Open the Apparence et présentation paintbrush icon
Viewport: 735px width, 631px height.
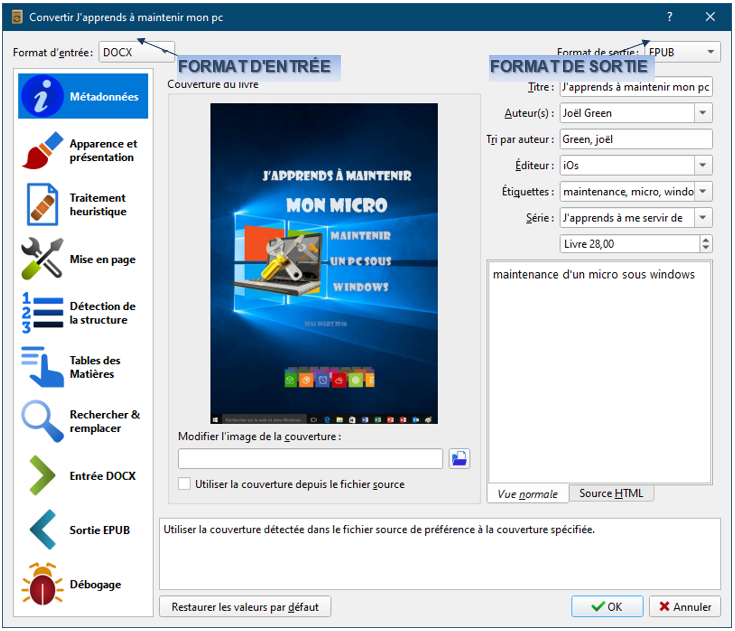coord(42,150)
